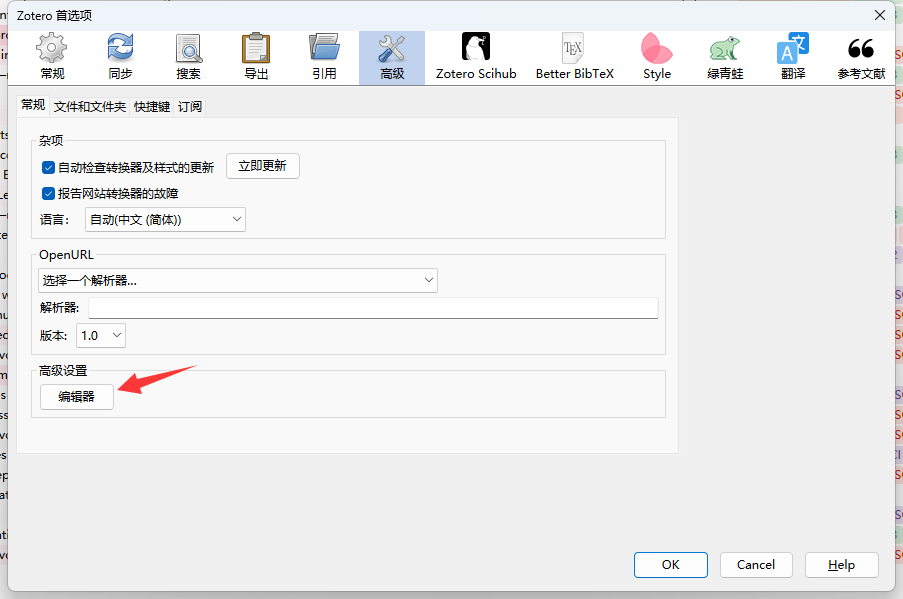Open the 引用 cite preferences pane

pyautogui.click(x=324, y=58)
